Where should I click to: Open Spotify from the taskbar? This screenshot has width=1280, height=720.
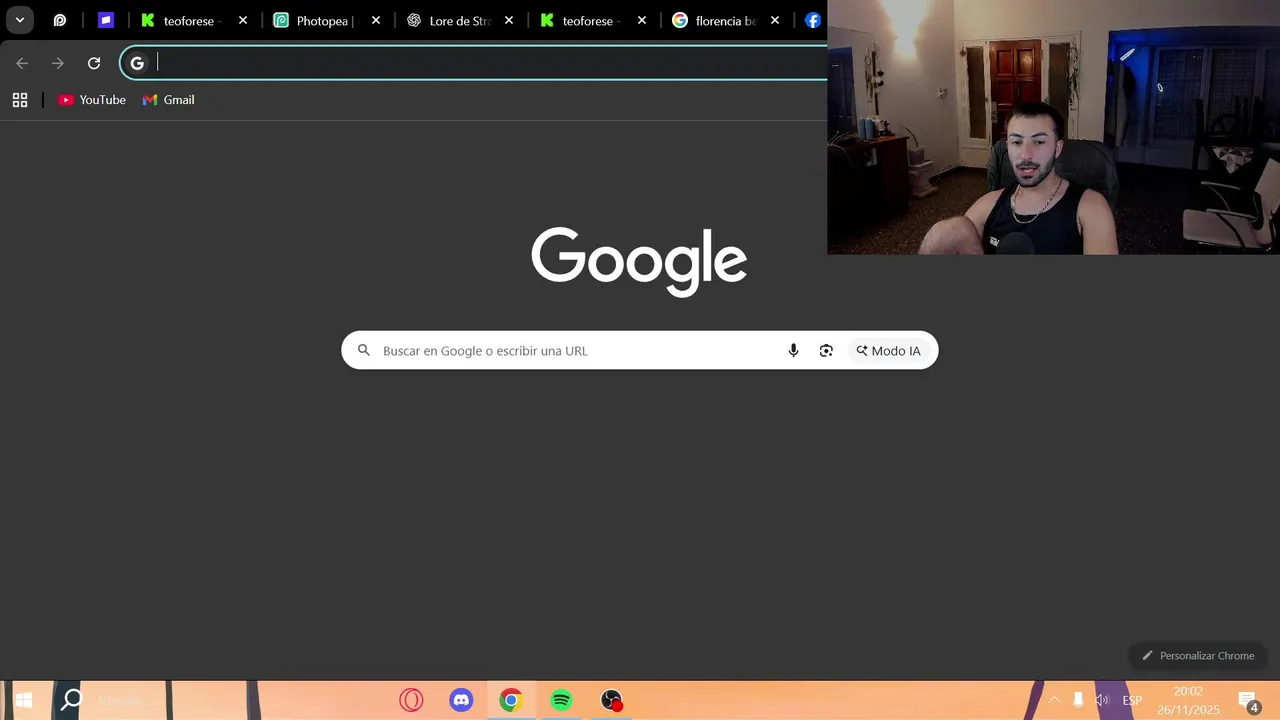(561, 700)
